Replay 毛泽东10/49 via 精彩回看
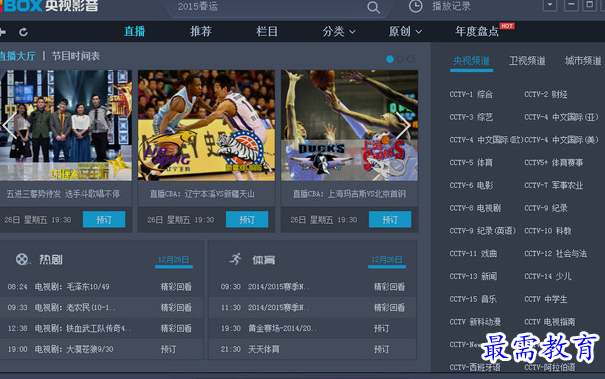 [176, 287]
